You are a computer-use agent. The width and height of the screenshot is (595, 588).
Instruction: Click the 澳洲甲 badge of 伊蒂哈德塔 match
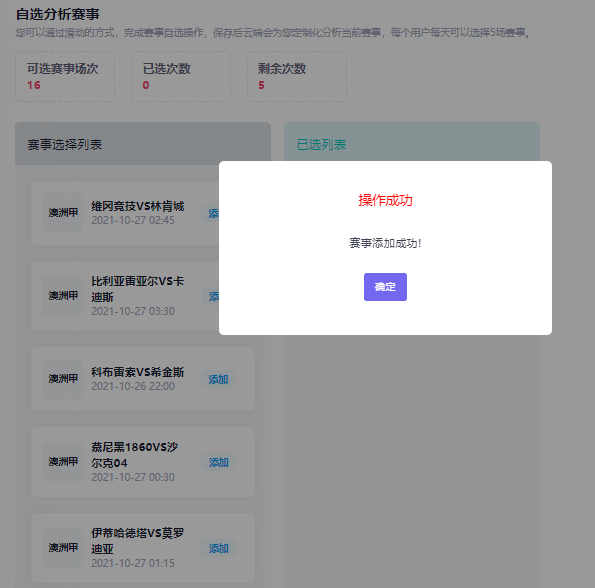[63, 548]
